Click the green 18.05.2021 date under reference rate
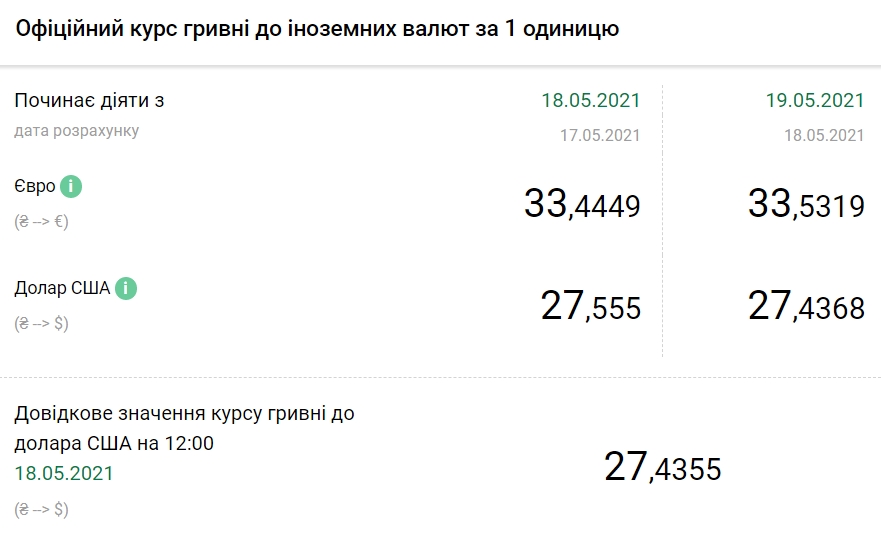 click(64, 473)
